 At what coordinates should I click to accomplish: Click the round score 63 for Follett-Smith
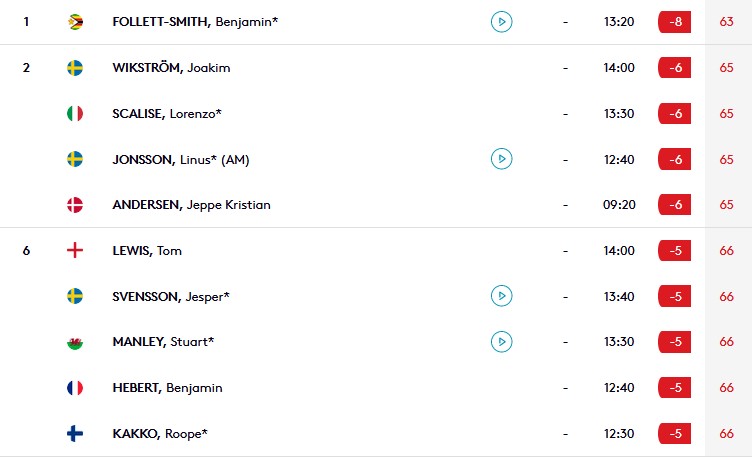coord(726,22)
